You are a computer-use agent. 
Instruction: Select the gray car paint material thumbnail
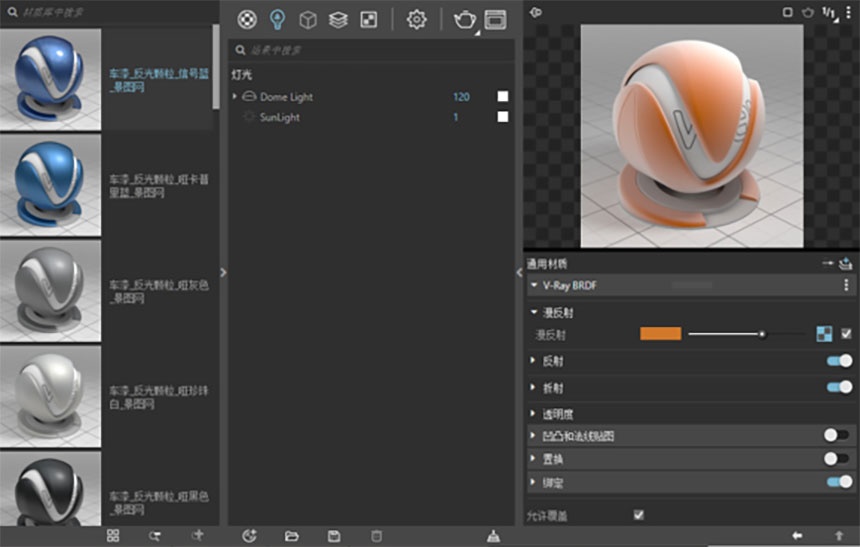pos(50,291)
